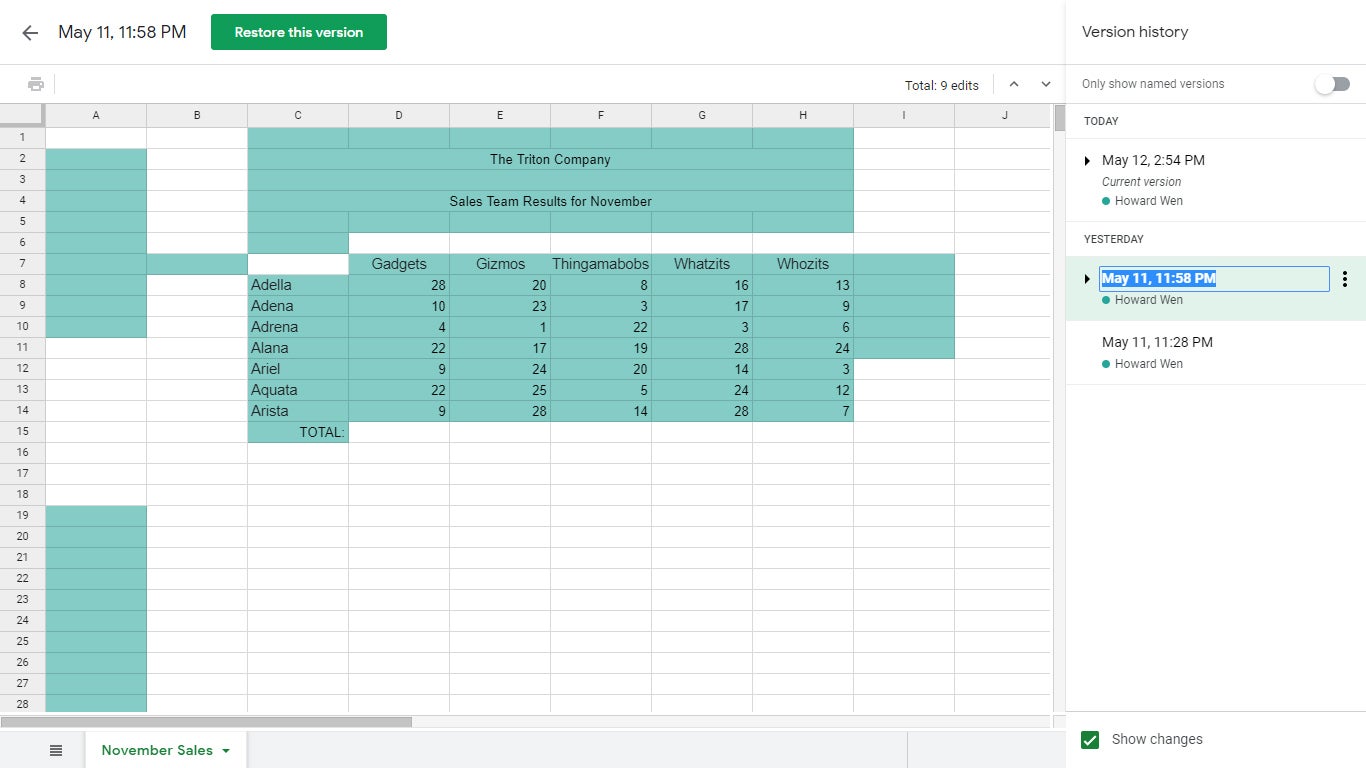Click Alana's Whozits value 24
This screenshot has height=768, width=1366.
[803, 348]
